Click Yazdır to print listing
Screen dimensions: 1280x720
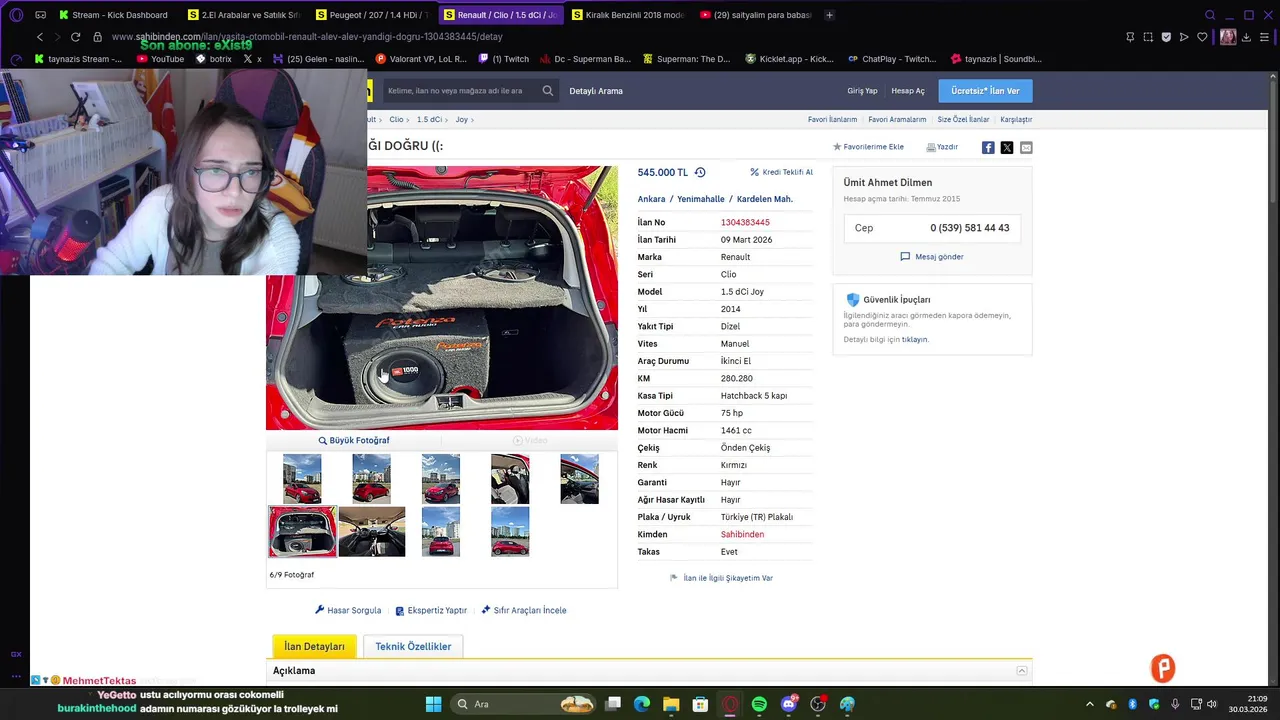[942, 147]
